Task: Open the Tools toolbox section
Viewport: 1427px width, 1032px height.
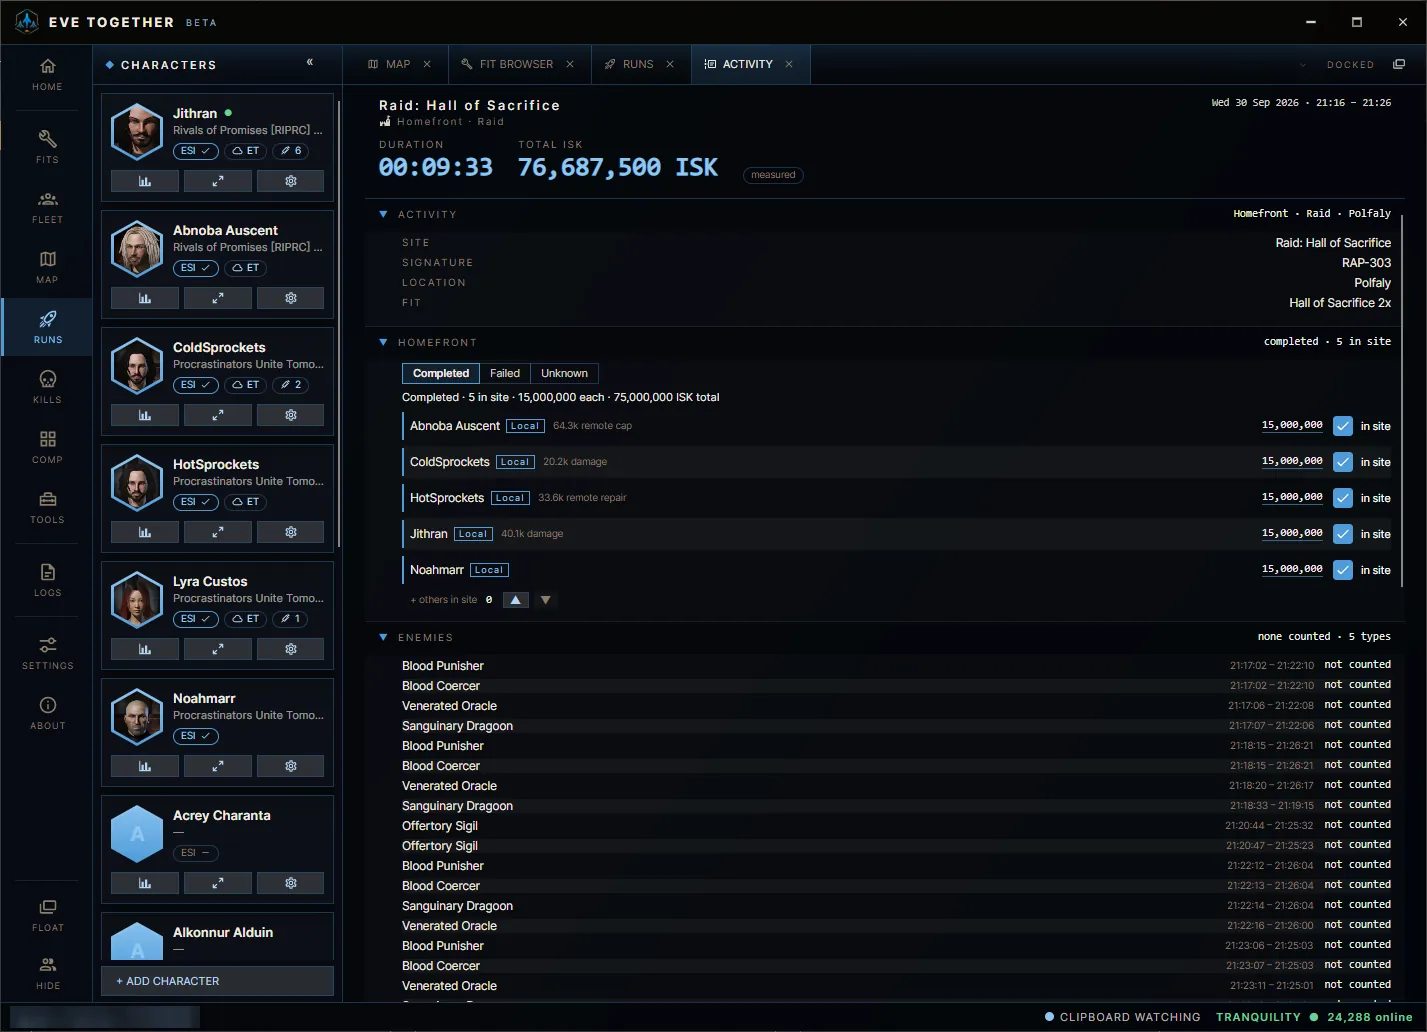Action: pos(47,507)
